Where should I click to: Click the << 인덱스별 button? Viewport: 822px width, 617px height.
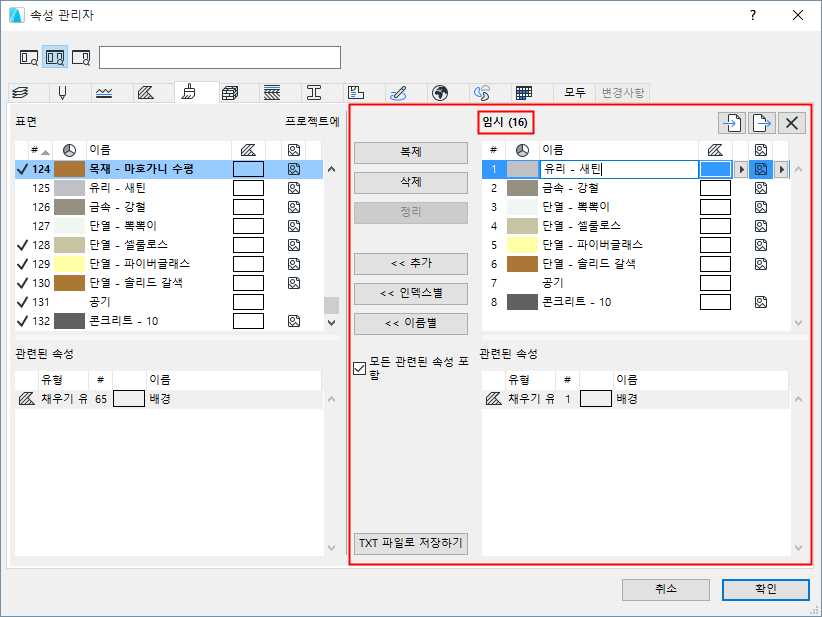pyautogui.click(x=411, y=294)
